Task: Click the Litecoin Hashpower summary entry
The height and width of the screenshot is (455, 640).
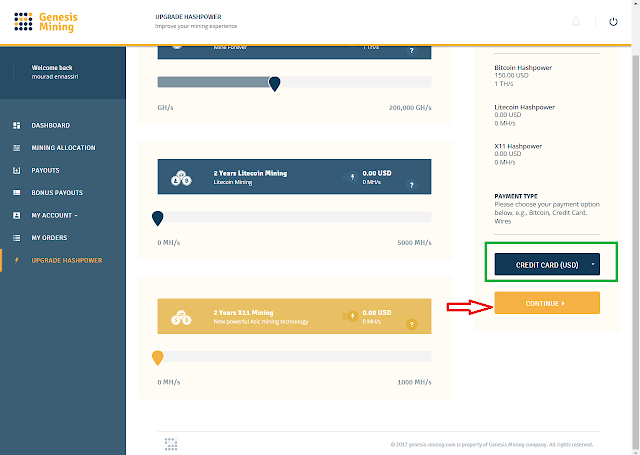Action: coord(524,115)
